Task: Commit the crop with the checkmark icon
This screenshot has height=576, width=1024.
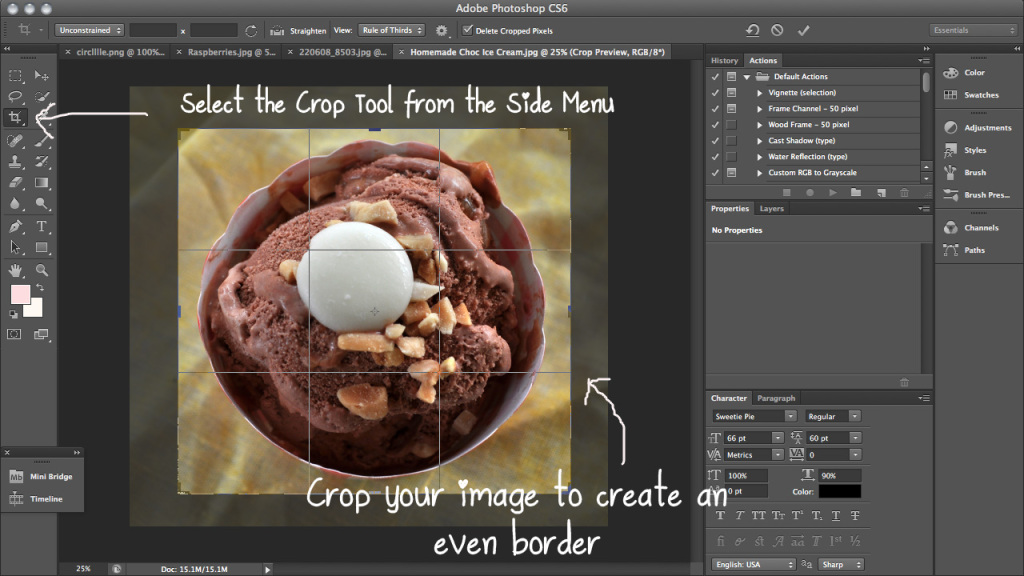Action: [803, 31]
